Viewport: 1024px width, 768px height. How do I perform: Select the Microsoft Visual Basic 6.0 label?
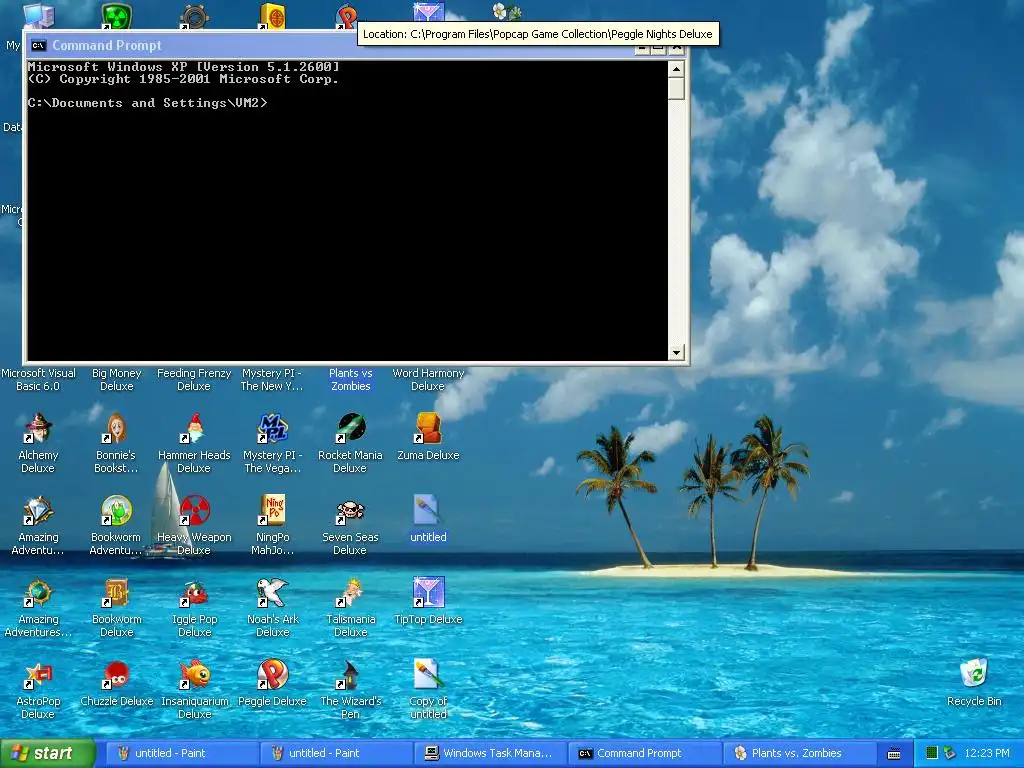38,379
